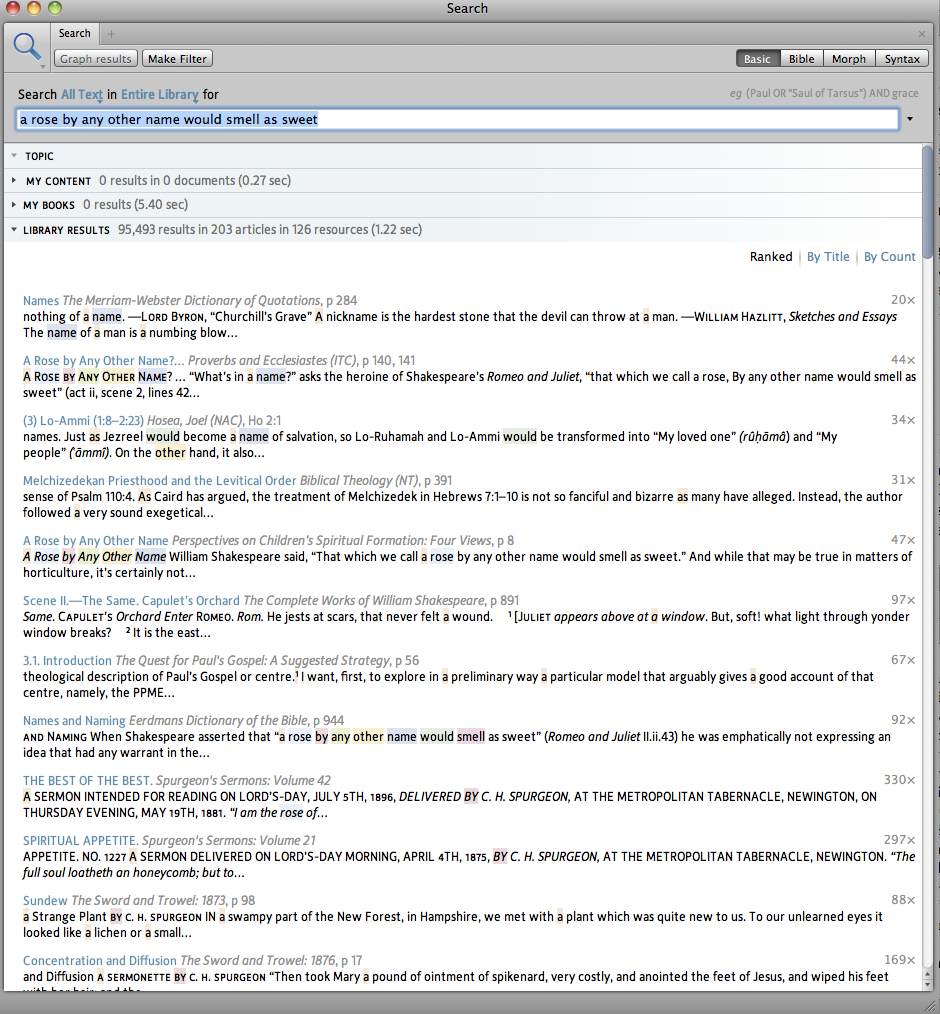The image size is (940, 1014).
Task: Switch to Morph search mode
Action: coord(849,59)
